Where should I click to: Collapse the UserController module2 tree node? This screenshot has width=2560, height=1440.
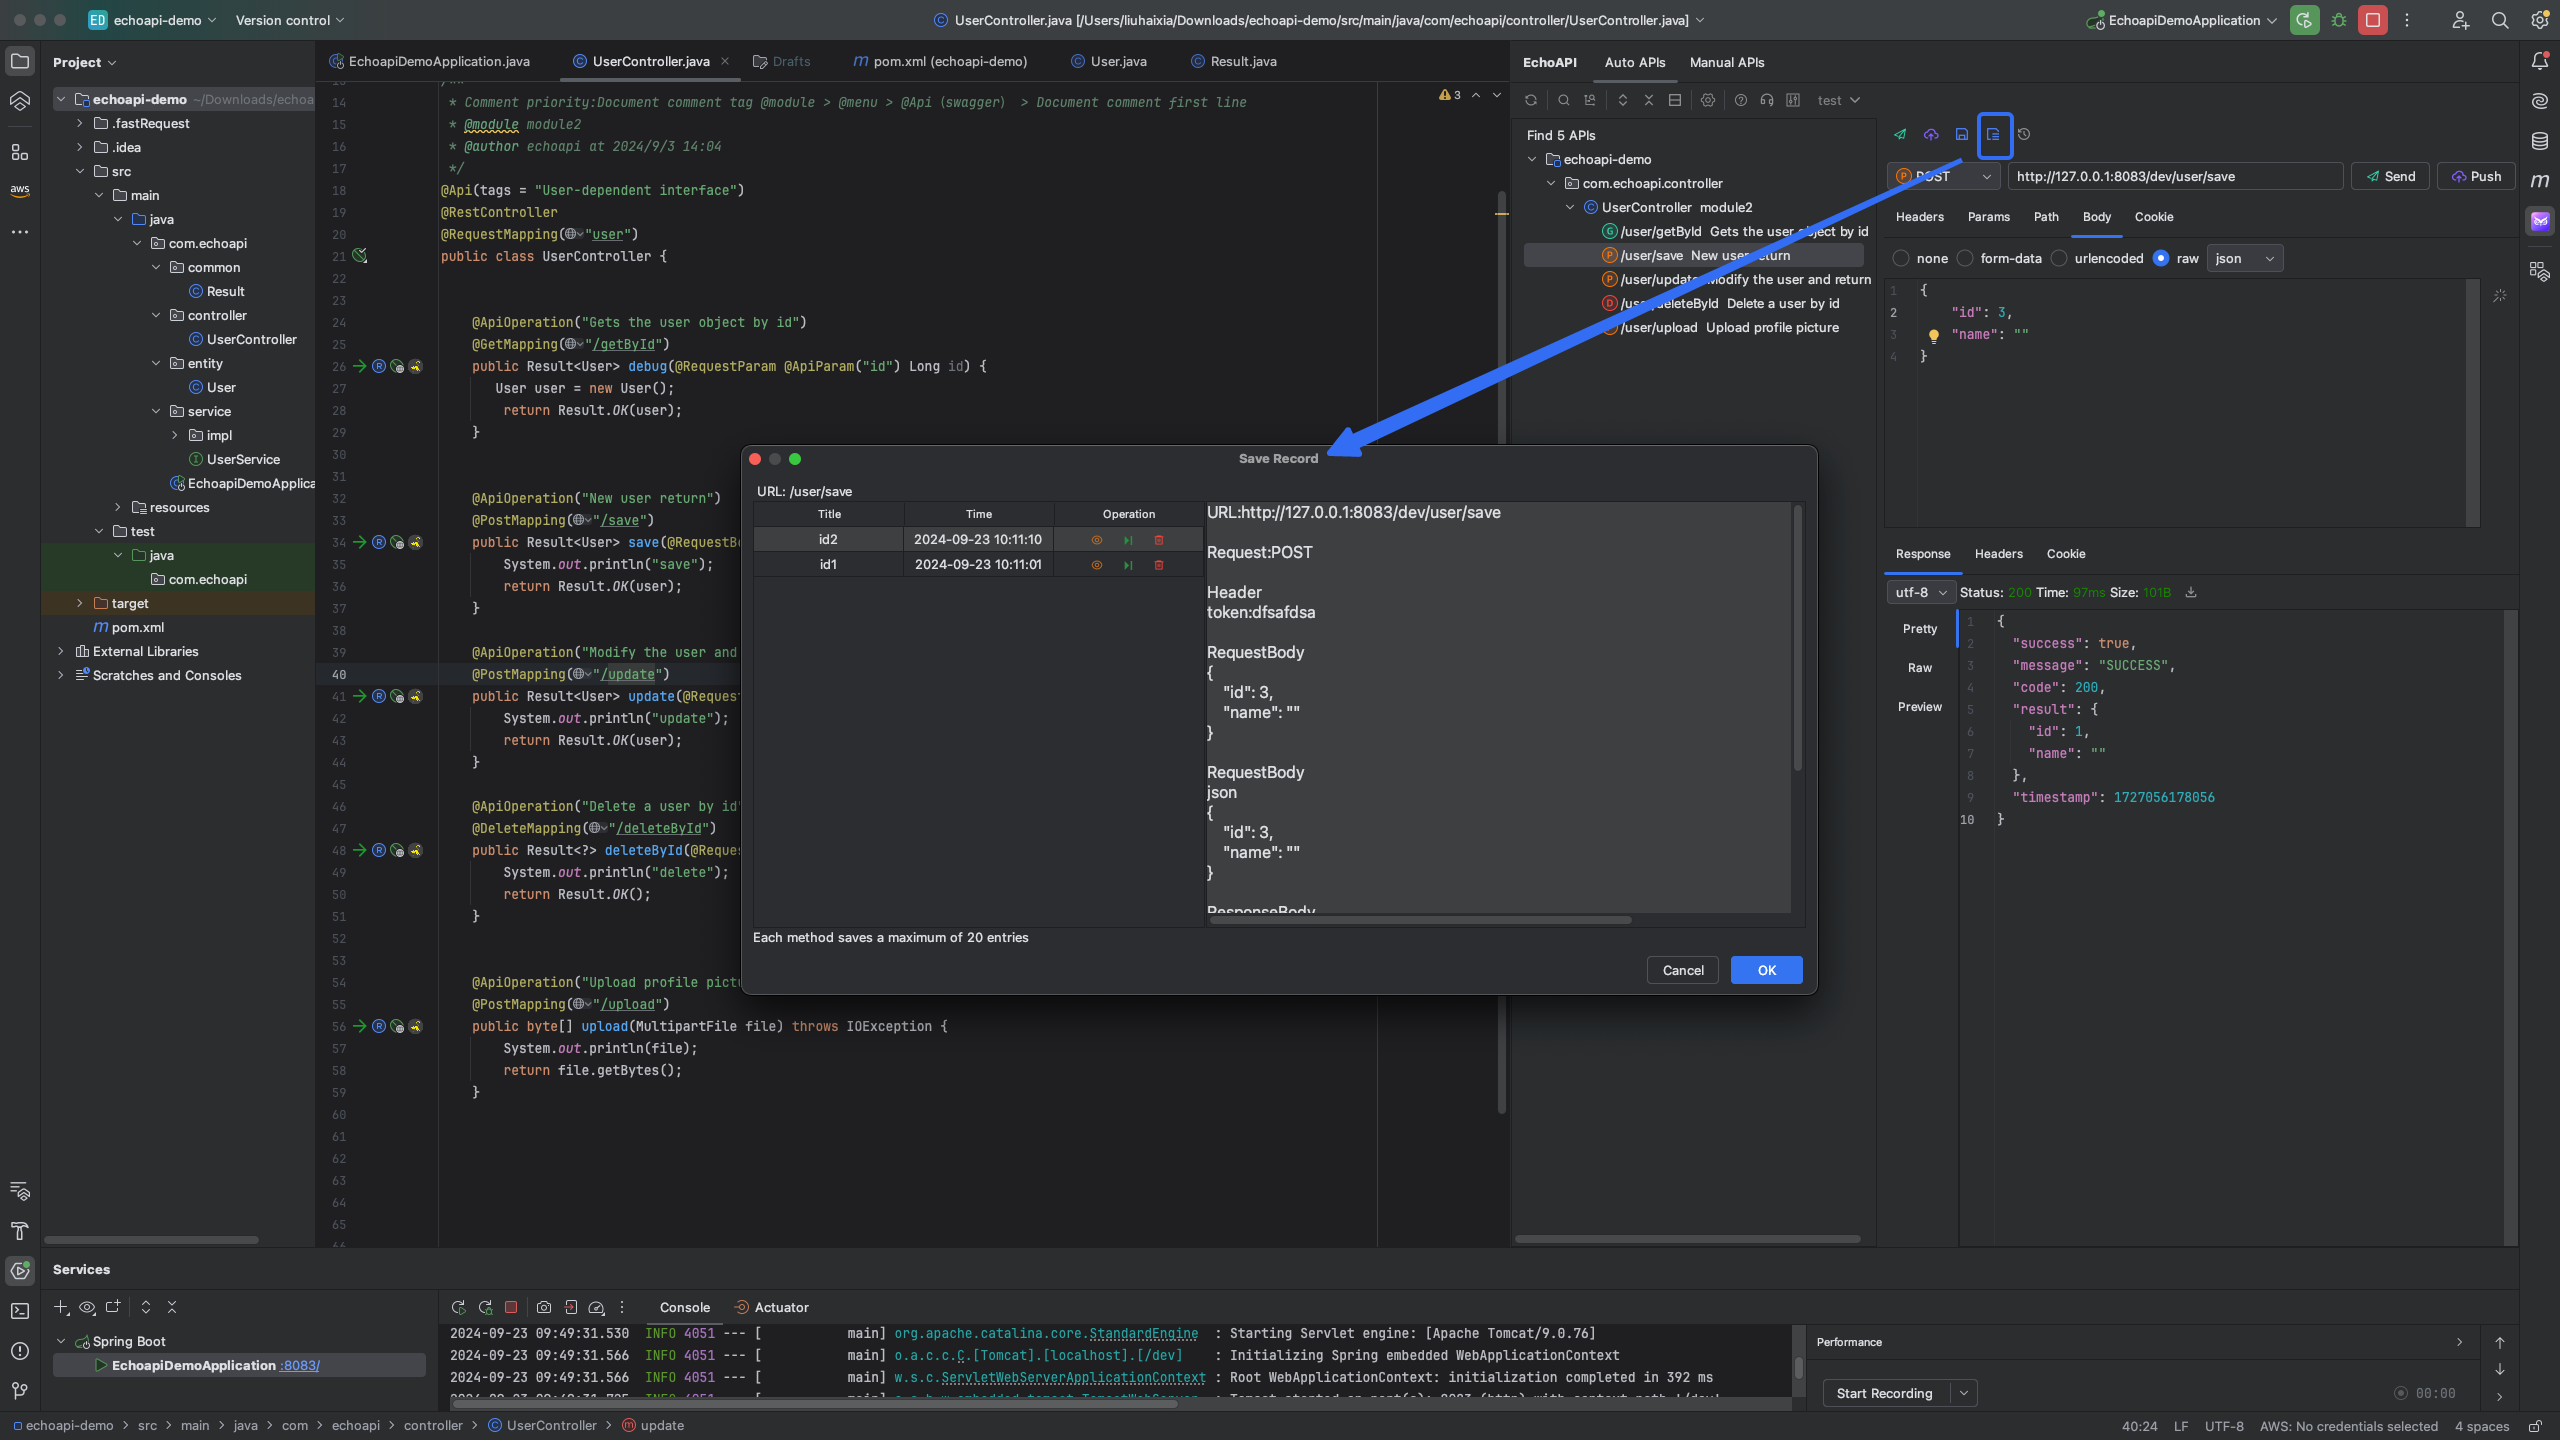[x=1570, y=207]
